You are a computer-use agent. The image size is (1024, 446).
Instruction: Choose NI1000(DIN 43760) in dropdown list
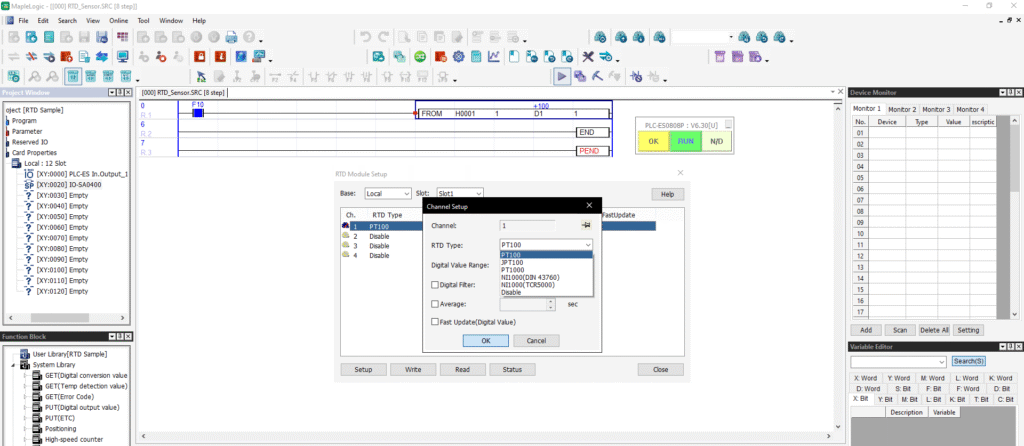tap(530, 278)
